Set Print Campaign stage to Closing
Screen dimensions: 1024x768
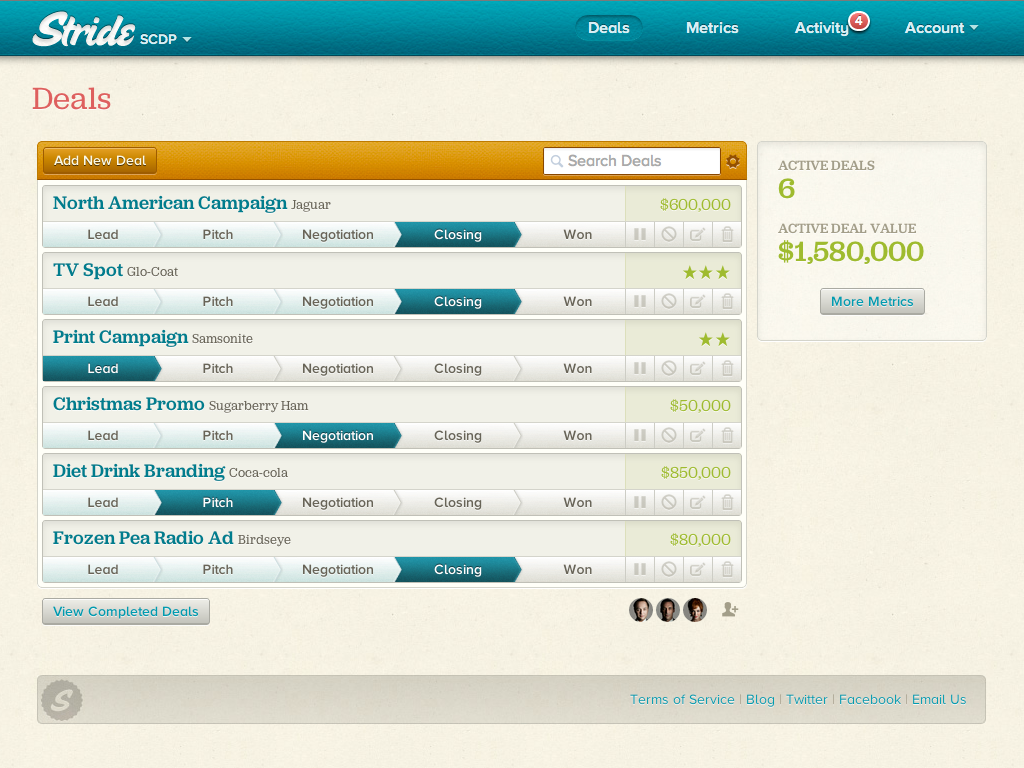click(x=458, y=368)
